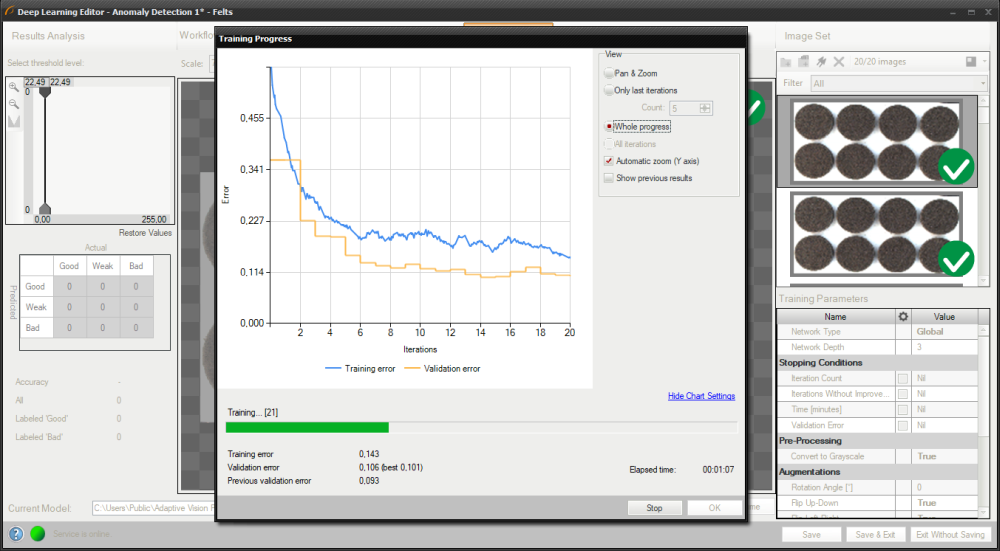This screenshot has width=1000, height=551.
Task: Click the add folder icon in Image Set
Action: (787, 62)
